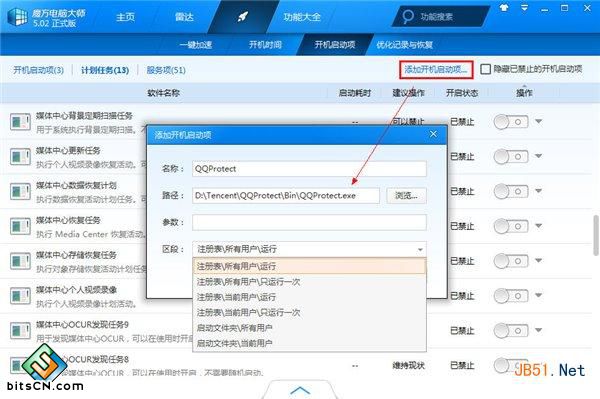Open the title bar dropdown menu icon
This screenshot has width=600, height=399.
coord(524,8)
